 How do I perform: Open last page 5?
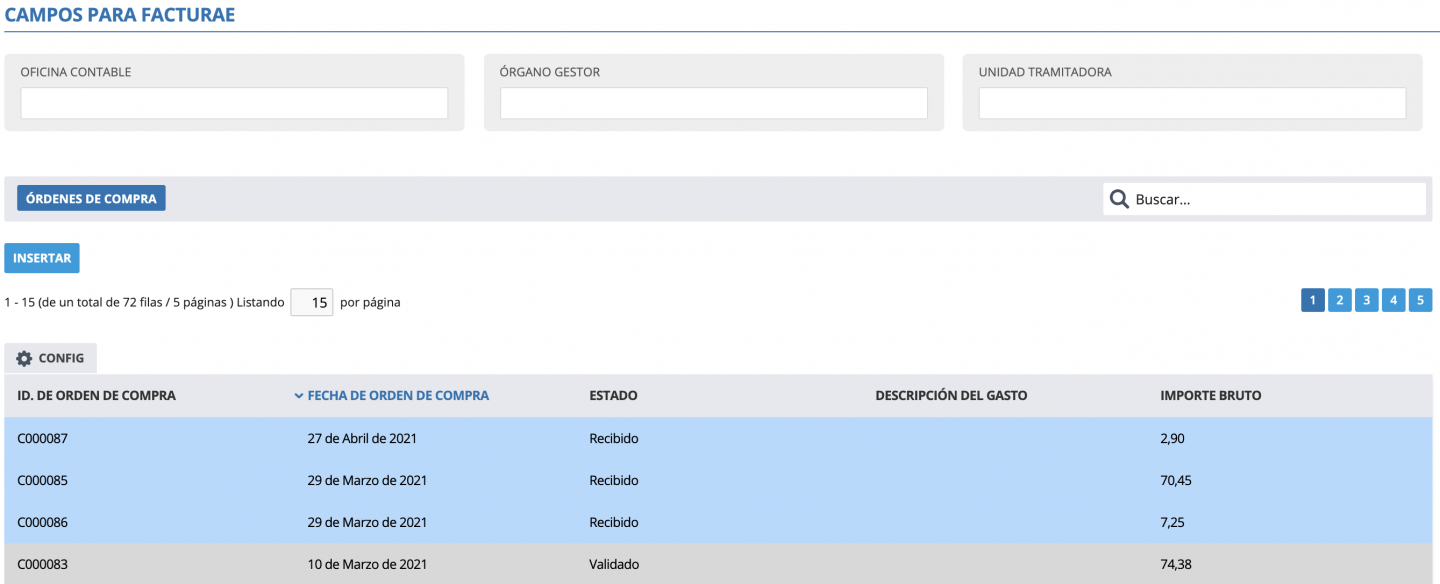point(1420,300)
